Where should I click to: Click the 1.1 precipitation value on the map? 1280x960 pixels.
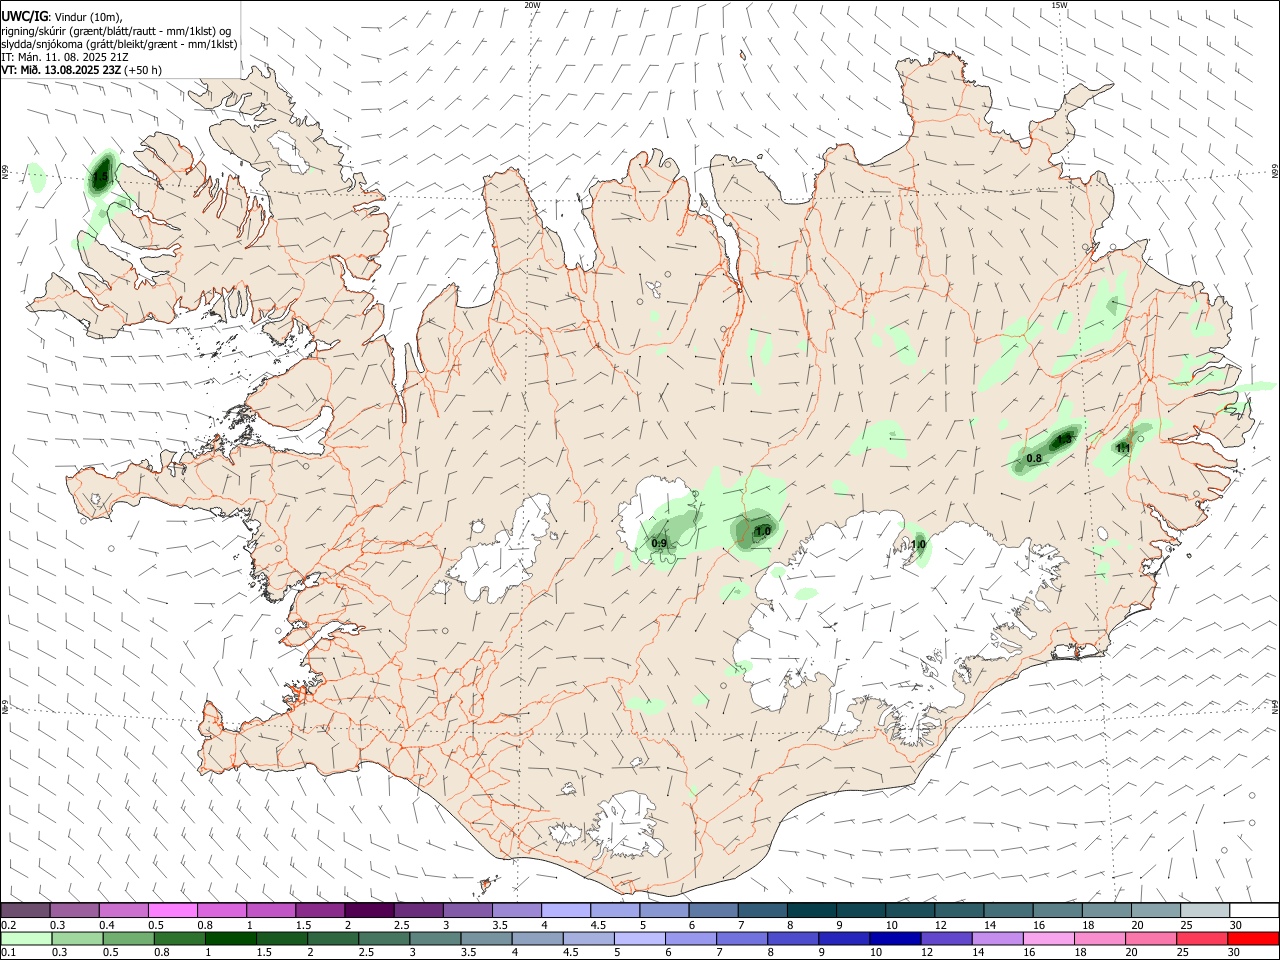click(x=1123, y=449)
